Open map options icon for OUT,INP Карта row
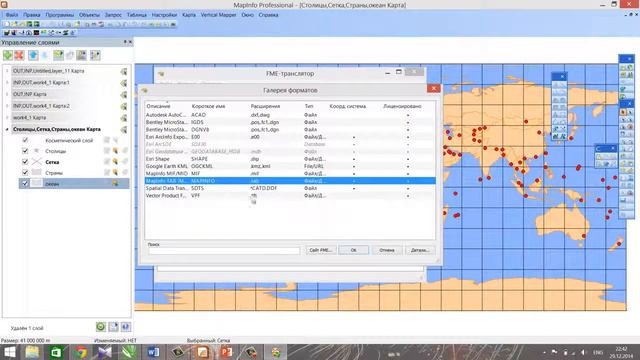The height and width of the screenshot is (360, 640). click(123, 95)
